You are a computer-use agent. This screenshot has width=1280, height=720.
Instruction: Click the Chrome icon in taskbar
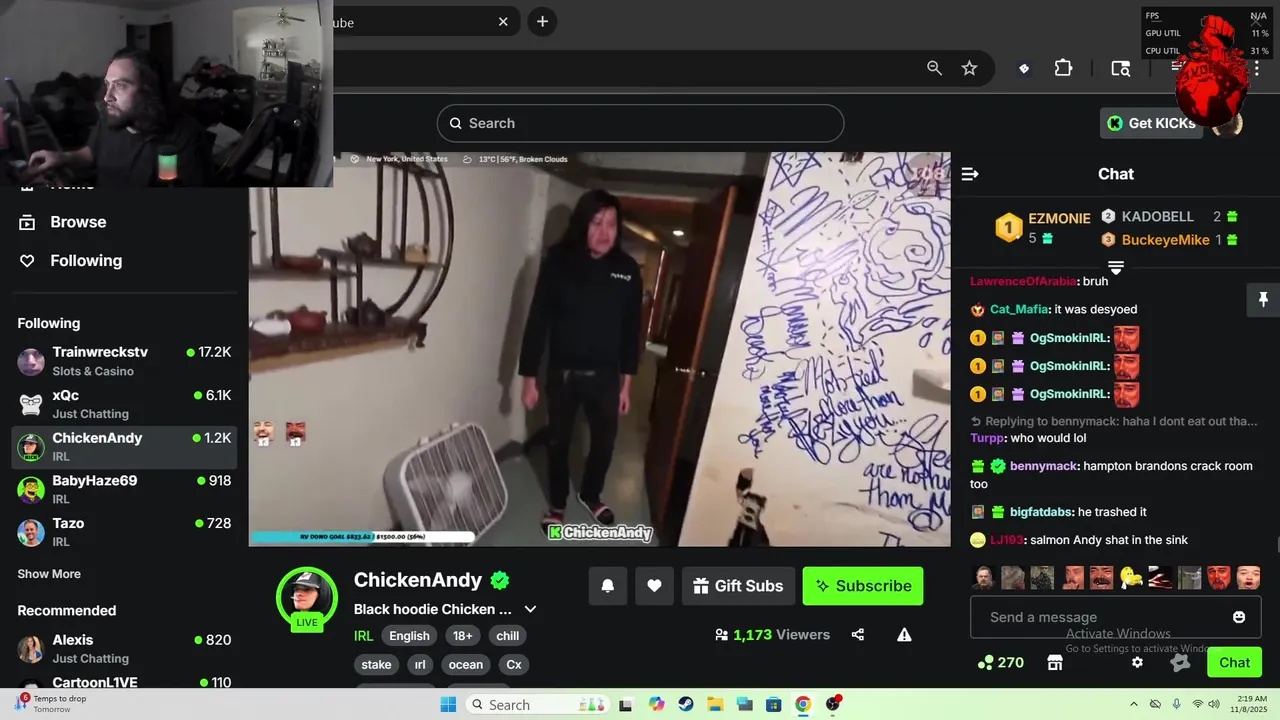(802, 704)
